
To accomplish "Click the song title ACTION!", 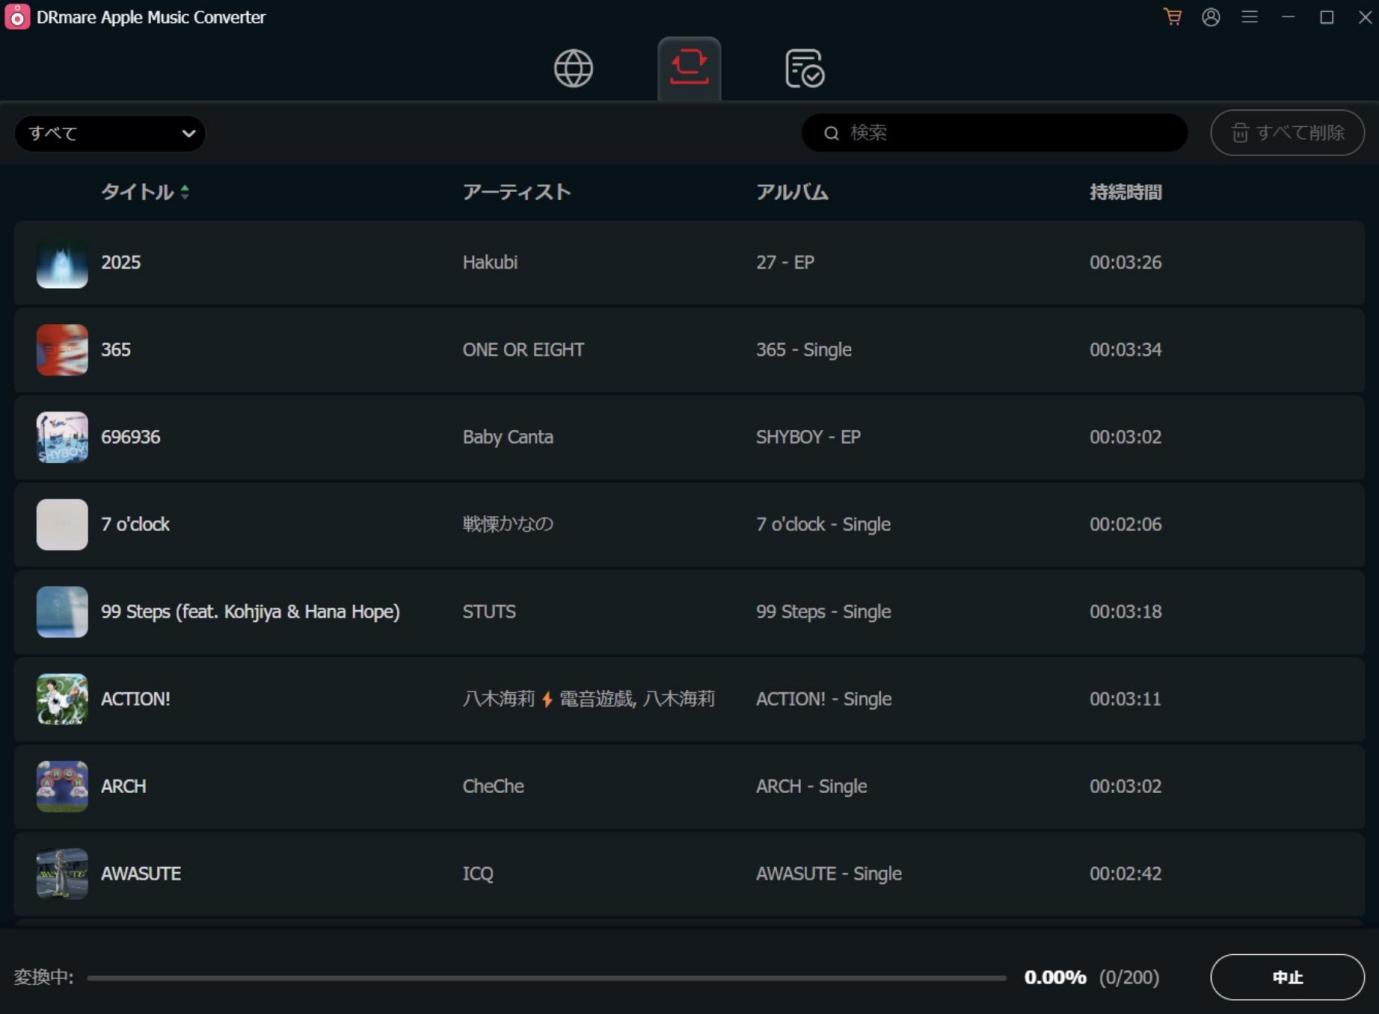I will tap(136, 699).
